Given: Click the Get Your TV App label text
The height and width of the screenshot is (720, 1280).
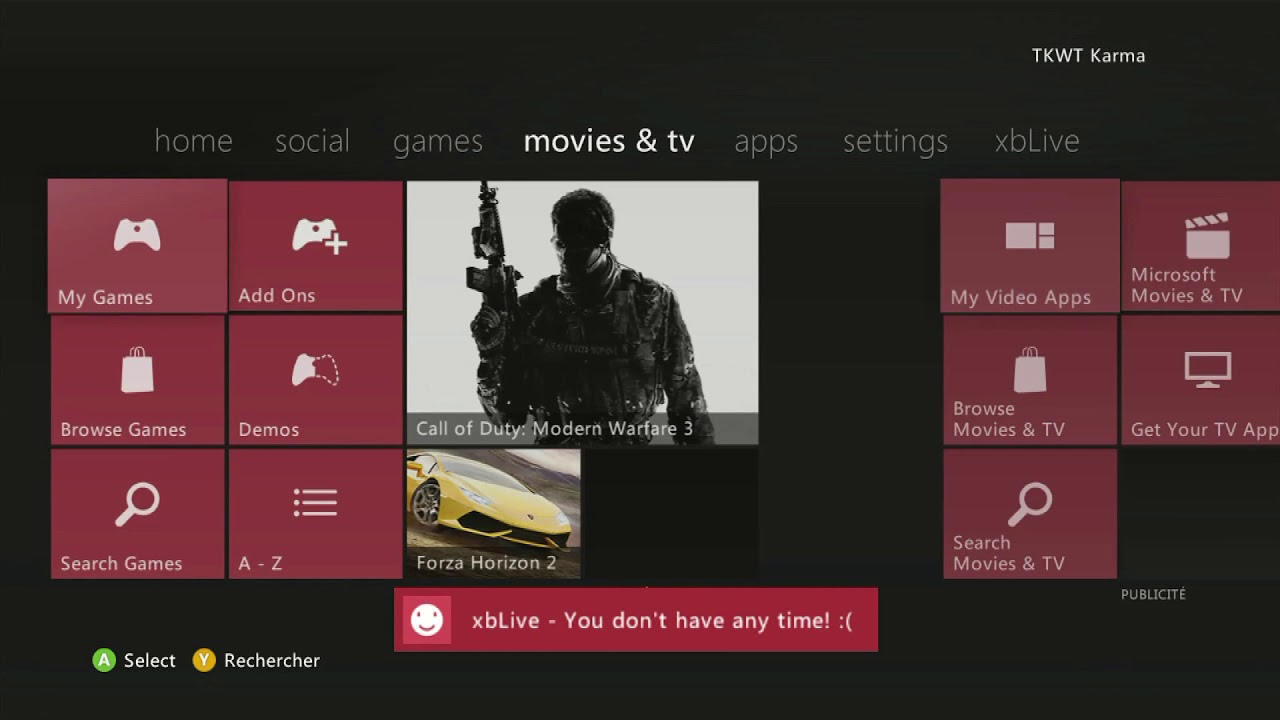Looking at the screenshot, I should 1205,430.
